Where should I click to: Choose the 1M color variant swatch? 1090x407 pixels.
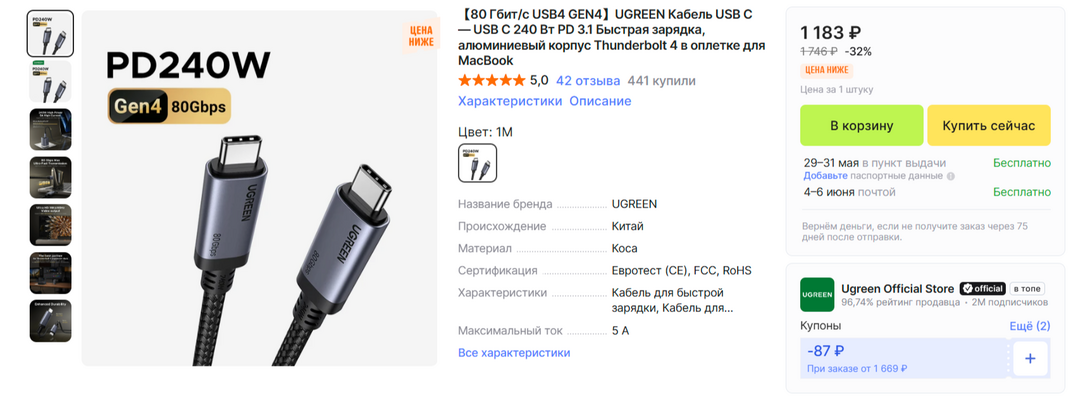coord(478,163)
